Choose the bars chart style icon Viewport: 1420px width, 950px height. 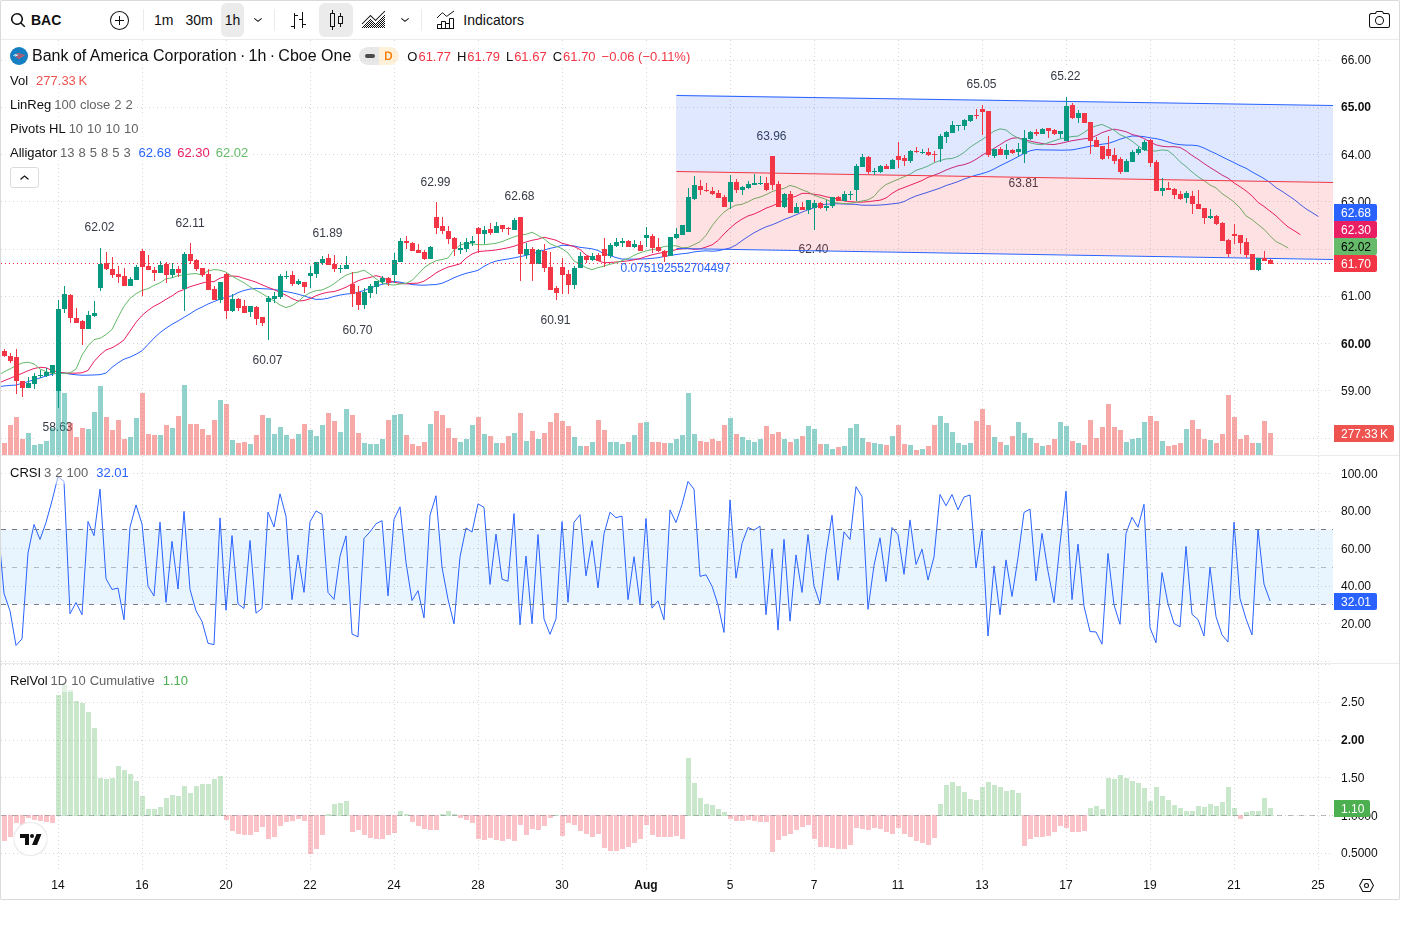point(298,20)
